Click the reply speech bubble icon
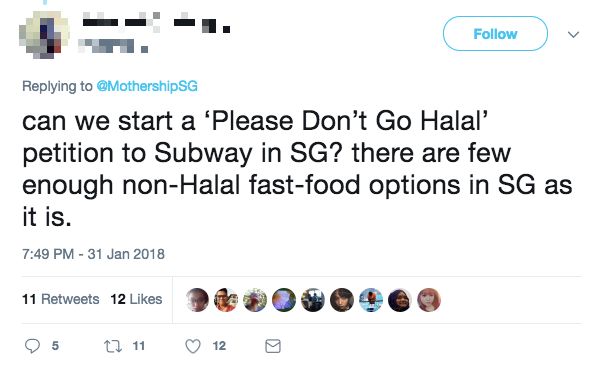 pyautogui.click(x=32, y=345)
